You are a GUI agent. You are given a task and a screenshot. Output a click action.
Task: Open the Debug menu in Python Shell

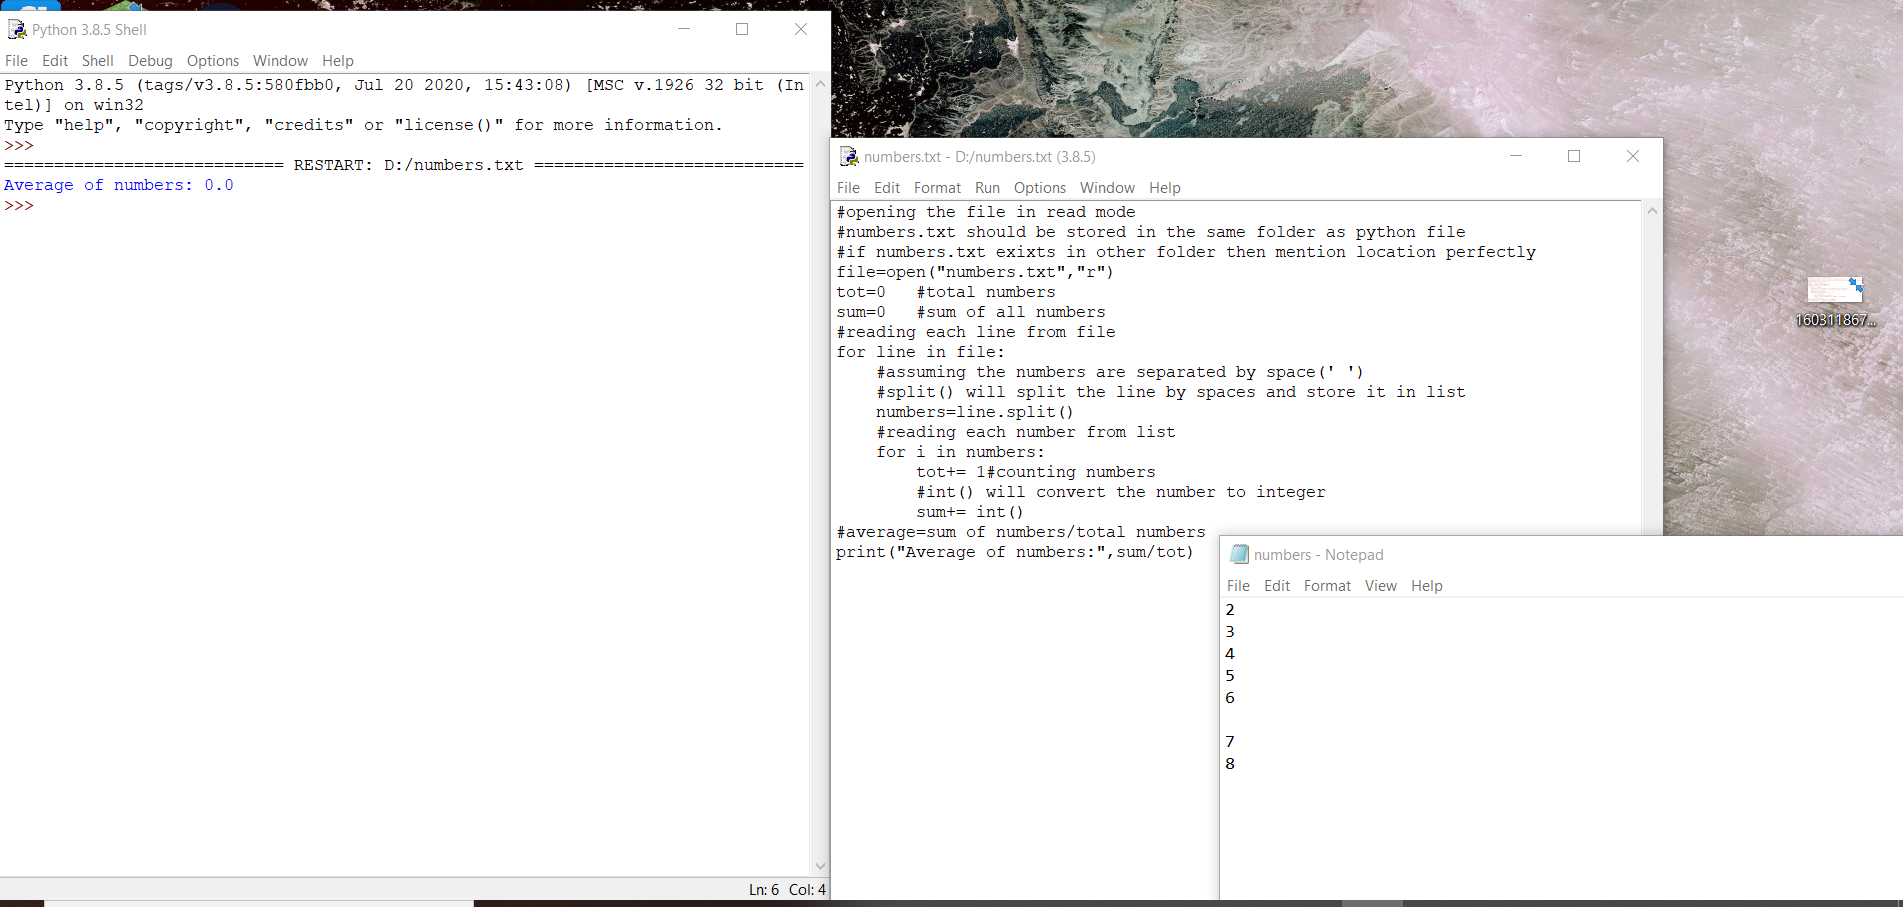(x=150, y=61)
